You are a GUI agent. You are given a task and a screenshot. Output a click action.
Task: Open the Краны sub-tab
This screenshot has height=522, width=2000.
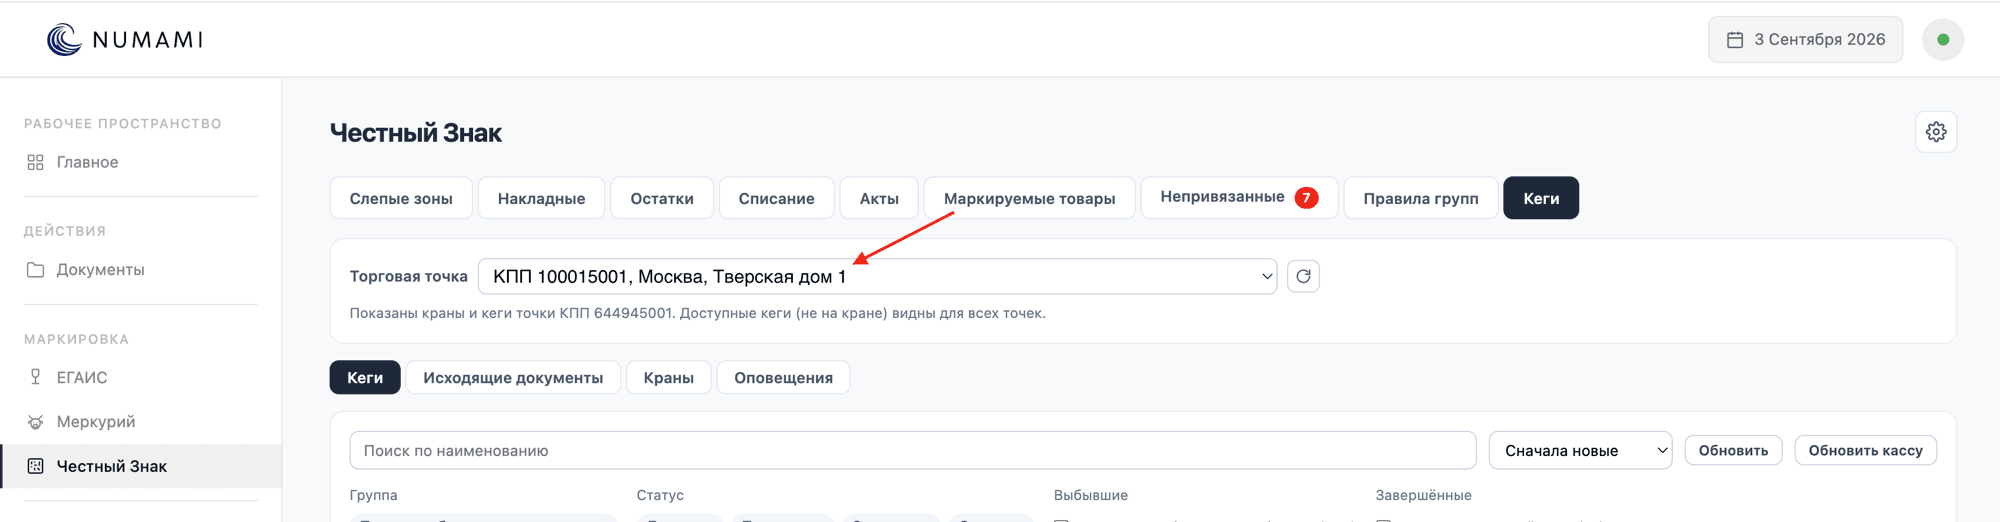pos(669,377)
